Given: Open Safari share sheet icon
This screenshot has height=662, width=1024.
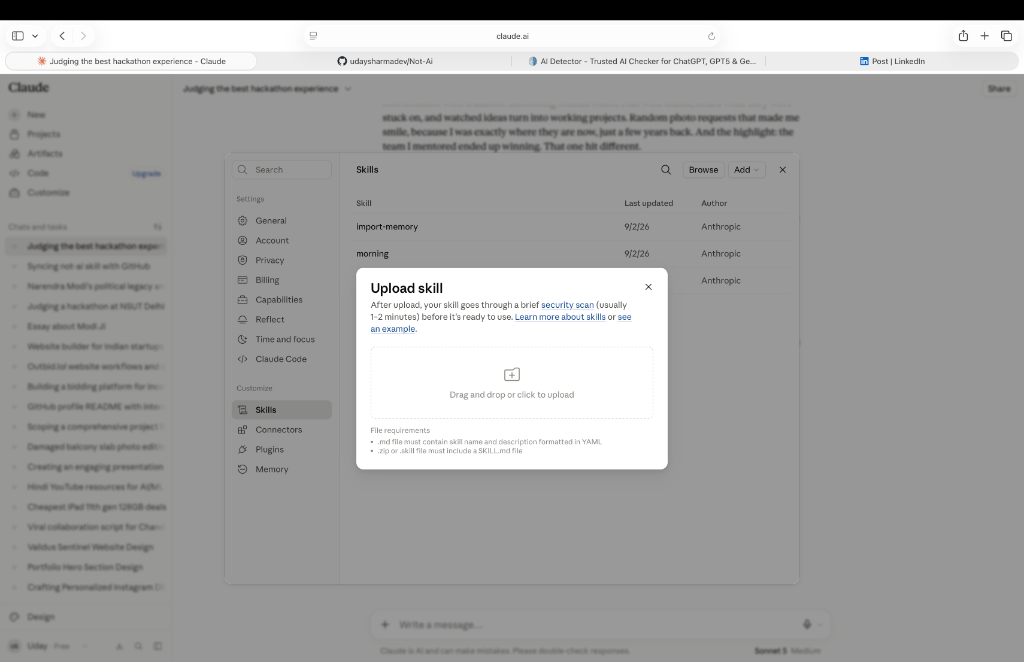Looking at the screenshot, I should click(963, 36).
